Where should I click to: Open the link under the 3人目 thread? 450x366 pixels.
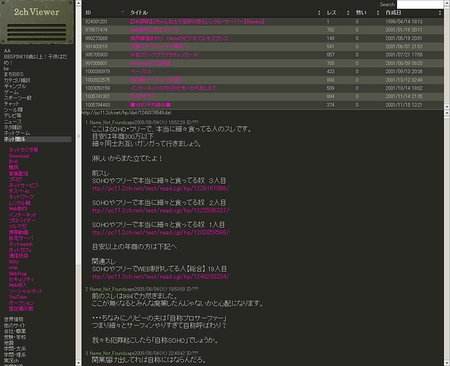[x=161, y=188]
